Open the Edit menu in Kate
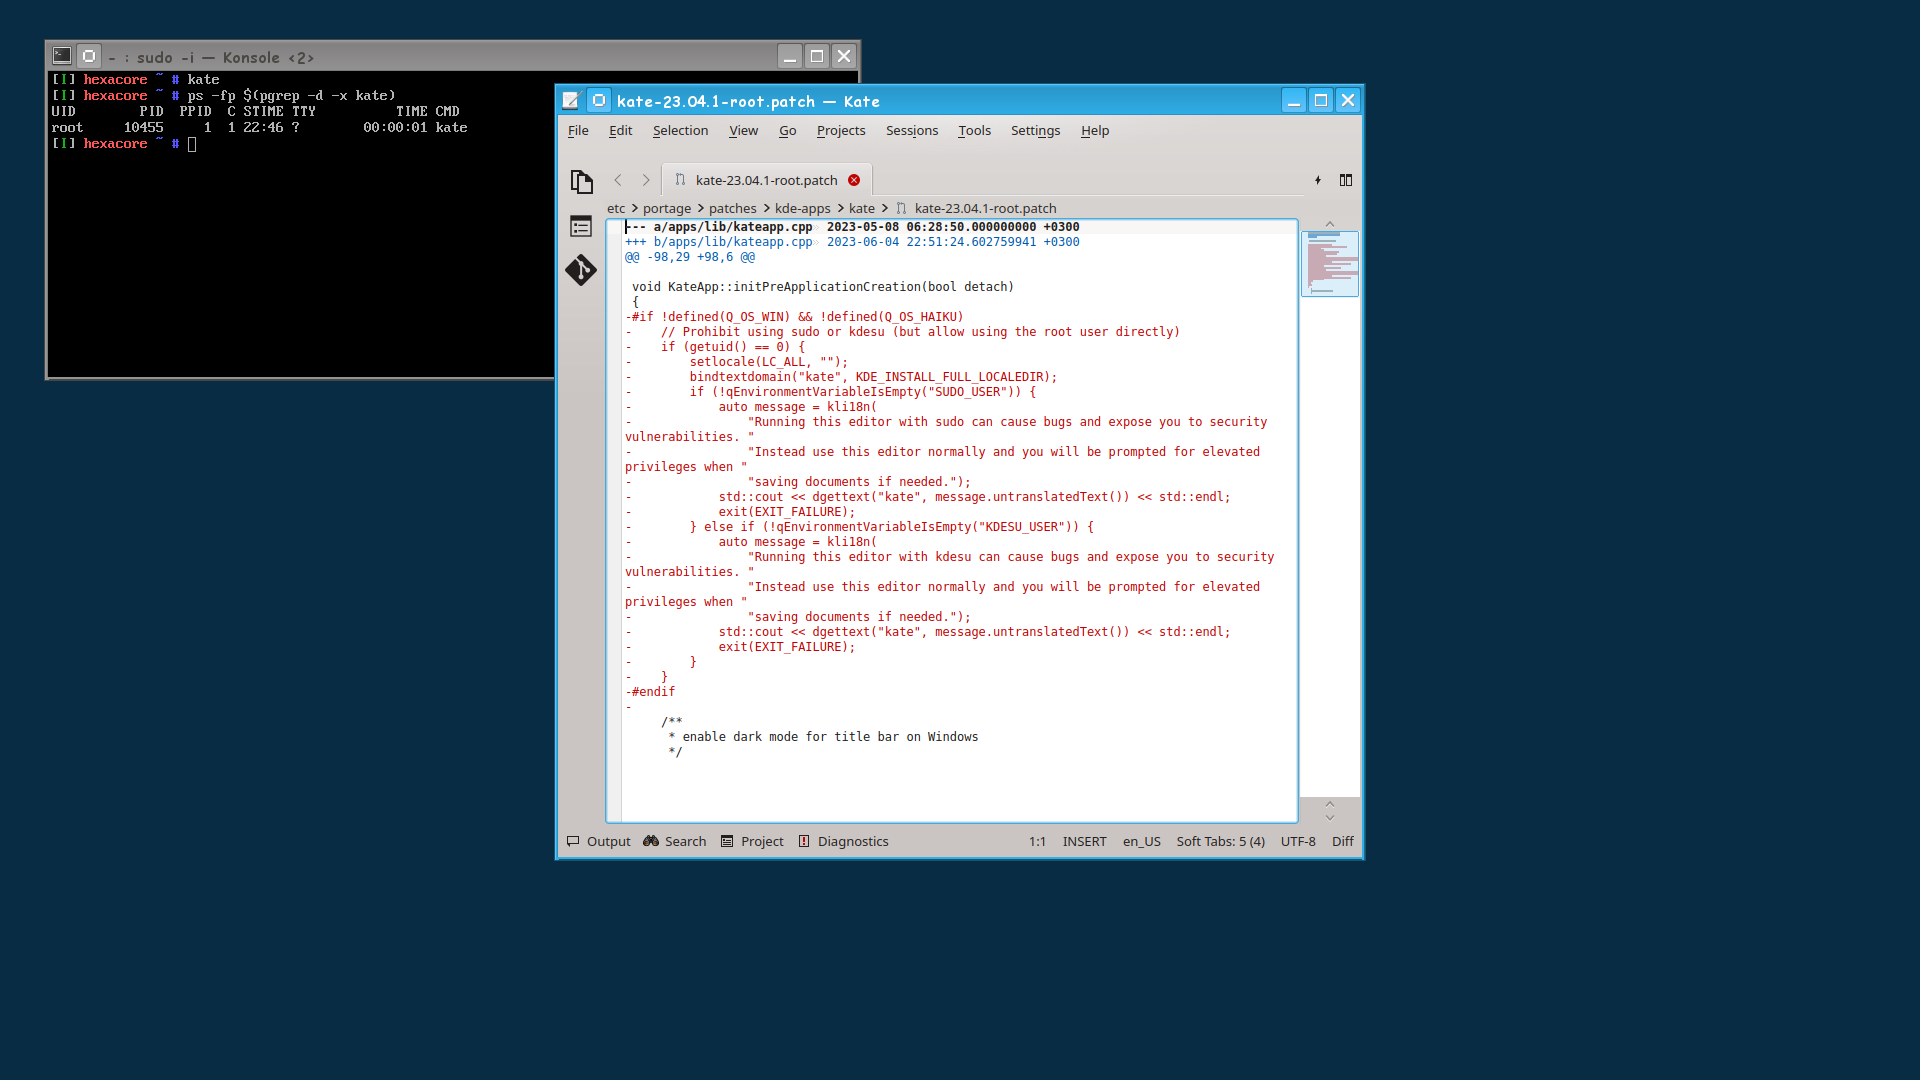1920x1080 pixels. pyautogui.click(x=620, y=130)
